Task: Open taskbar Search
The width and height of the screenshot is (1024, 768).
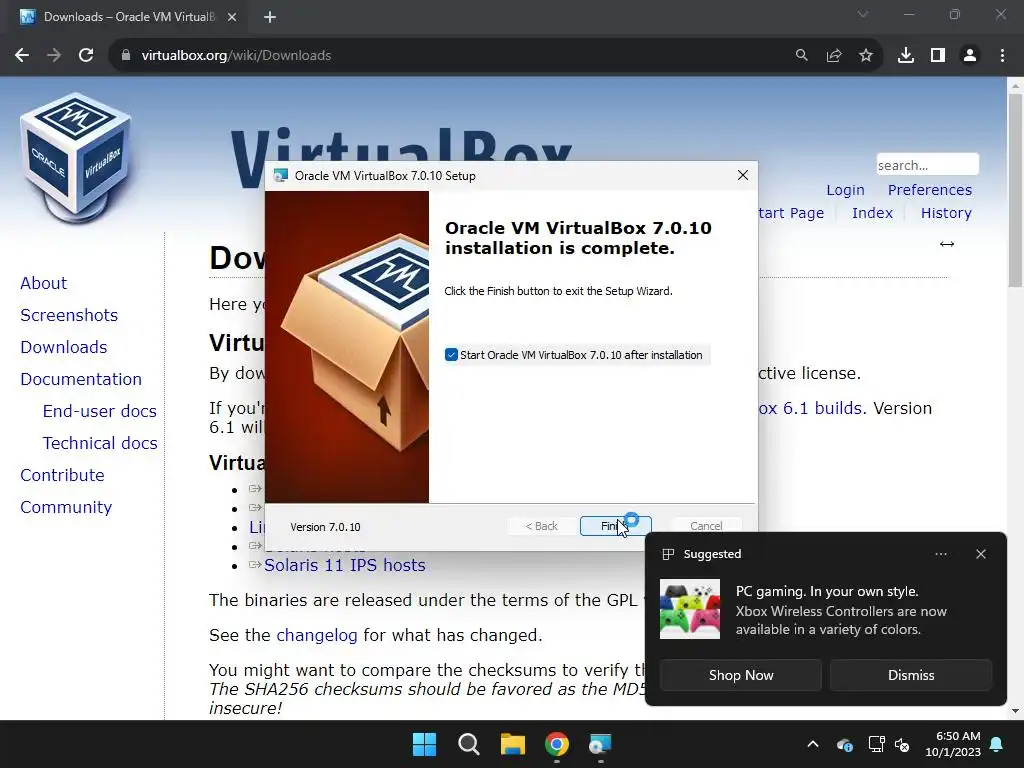Action: coord(468,744)
